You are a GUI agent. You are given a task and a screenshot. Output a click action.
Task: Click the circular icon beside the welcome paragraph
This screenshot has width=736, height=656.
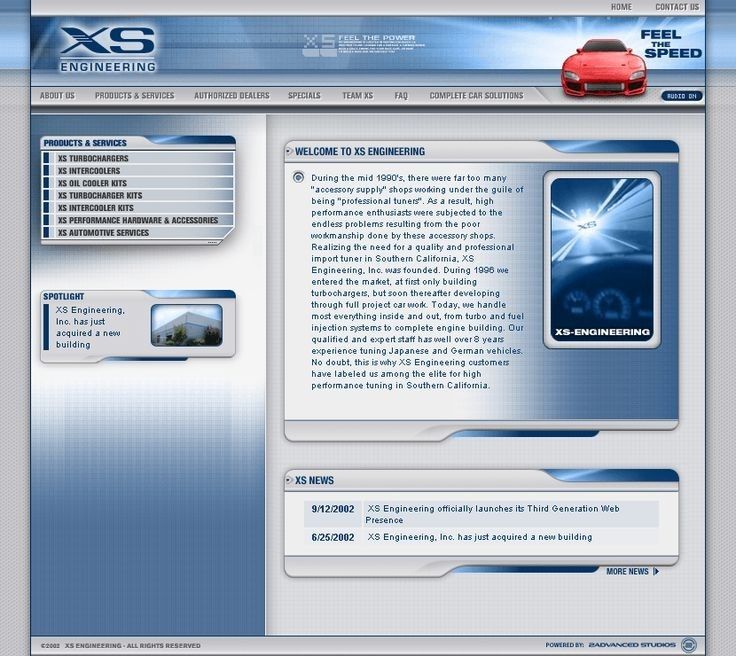299,177
